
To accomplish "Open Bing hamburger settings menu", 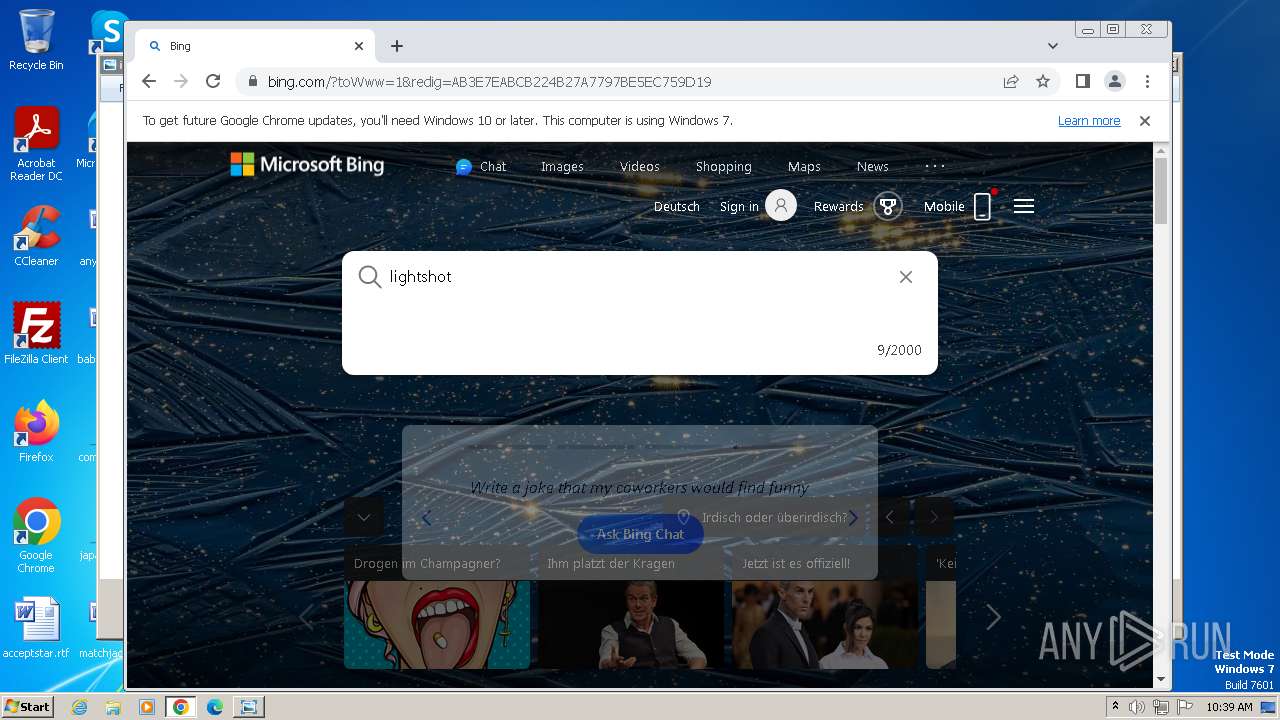I will (x=1024, y=206).
